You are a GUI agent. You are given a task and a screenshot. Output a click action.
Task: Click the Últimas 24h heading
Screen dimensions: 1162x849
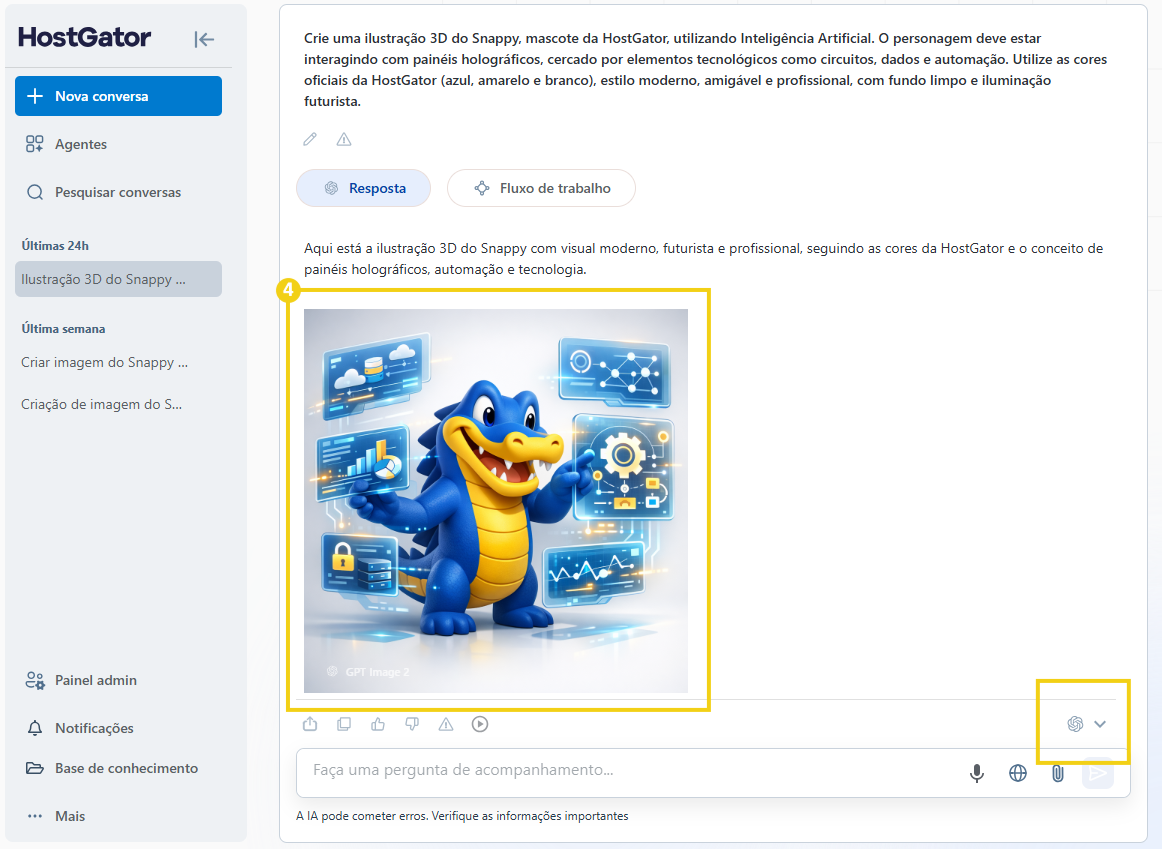click(55, 246)
